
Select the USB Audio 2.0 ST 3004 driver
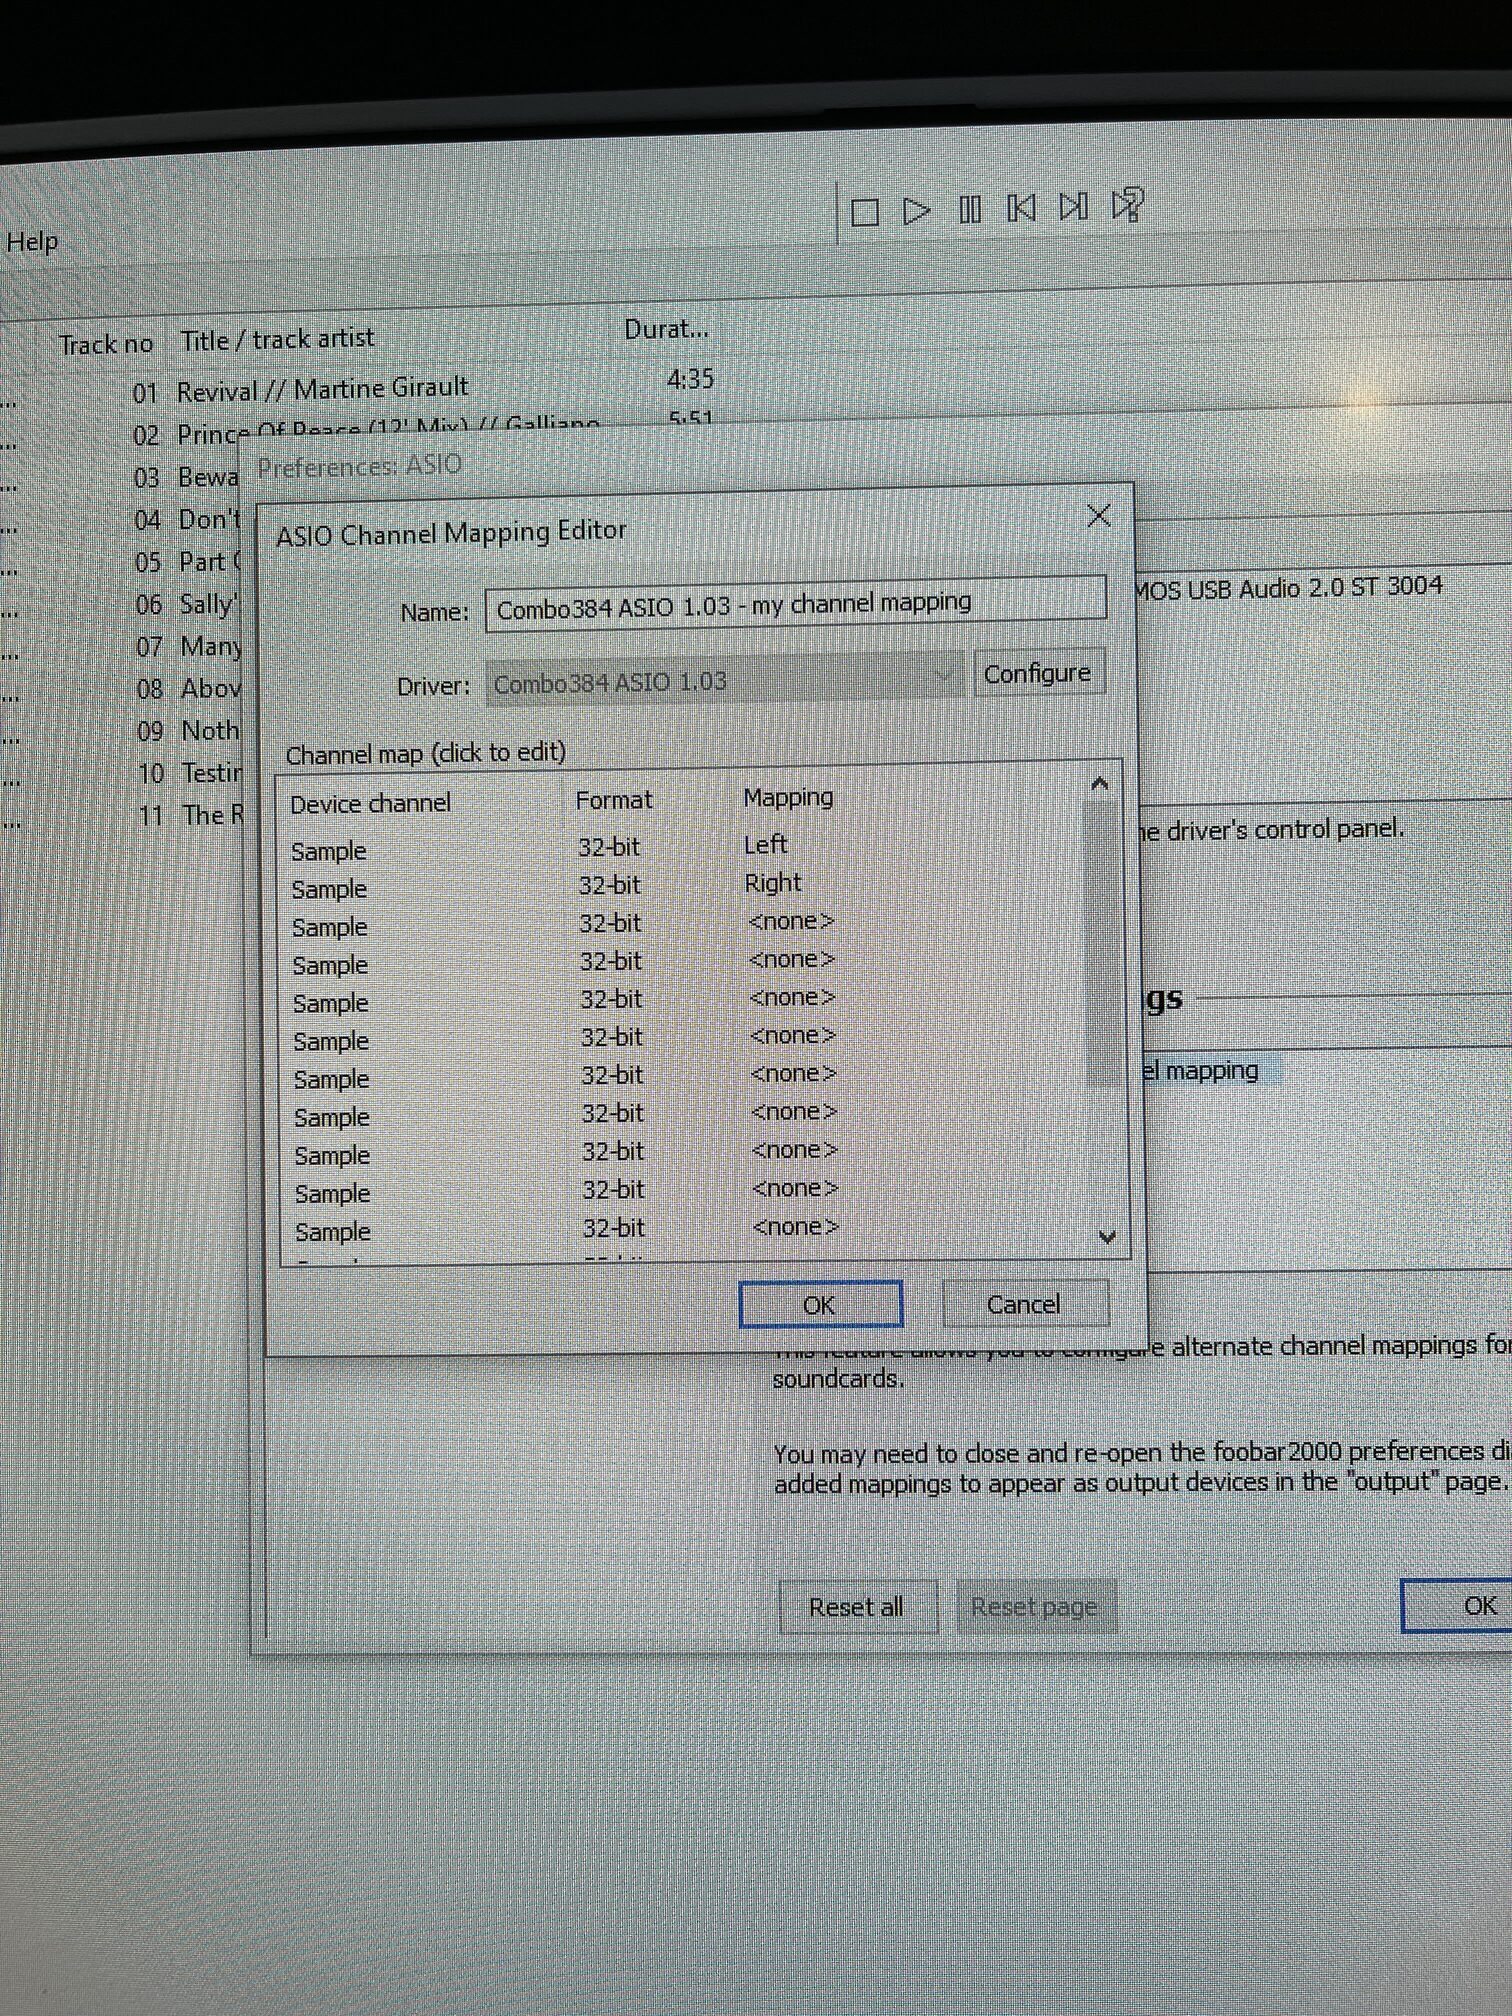pos(1290,588)
